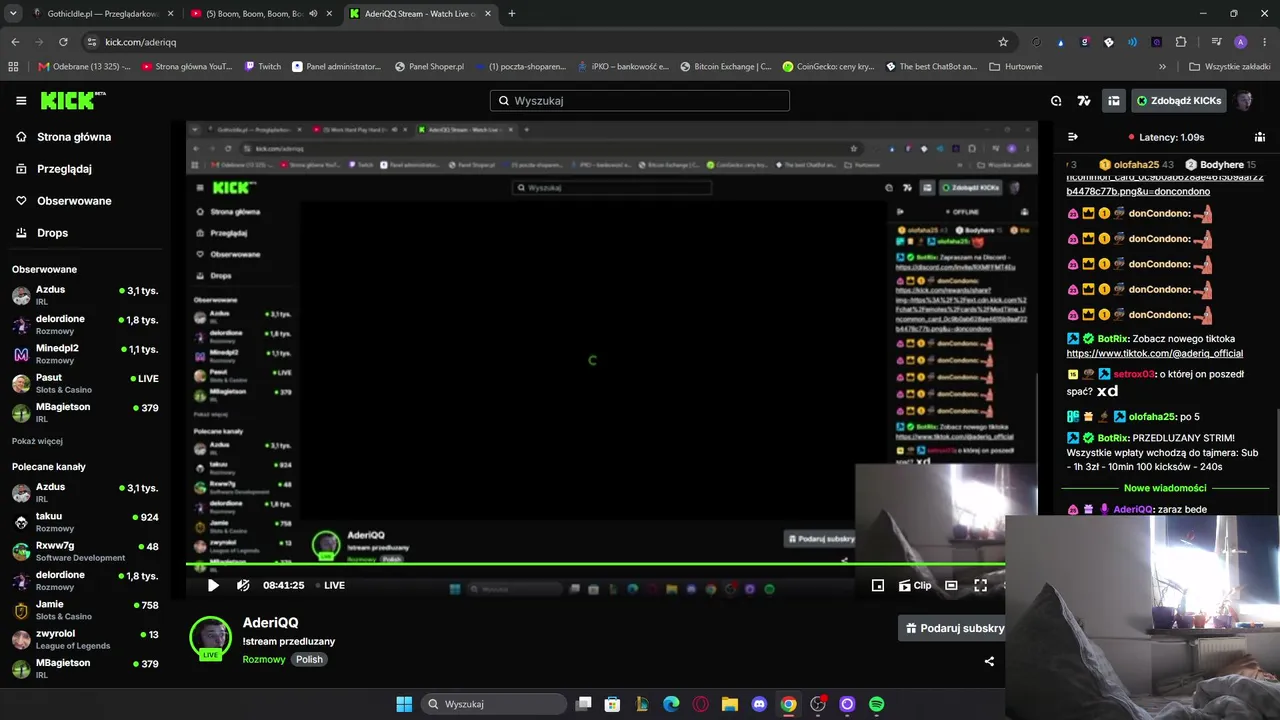
Task: Reload the page
Action: (63, 42)
